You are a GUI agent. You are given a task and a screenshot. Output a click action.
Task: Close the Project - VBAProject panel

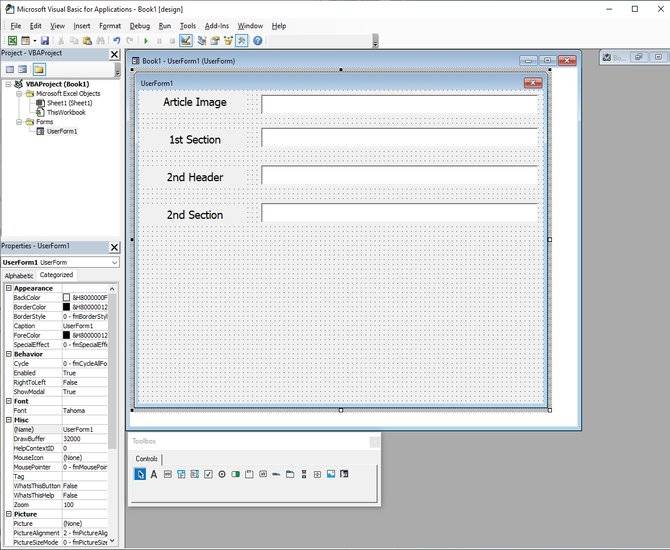(x=114, y=54)
